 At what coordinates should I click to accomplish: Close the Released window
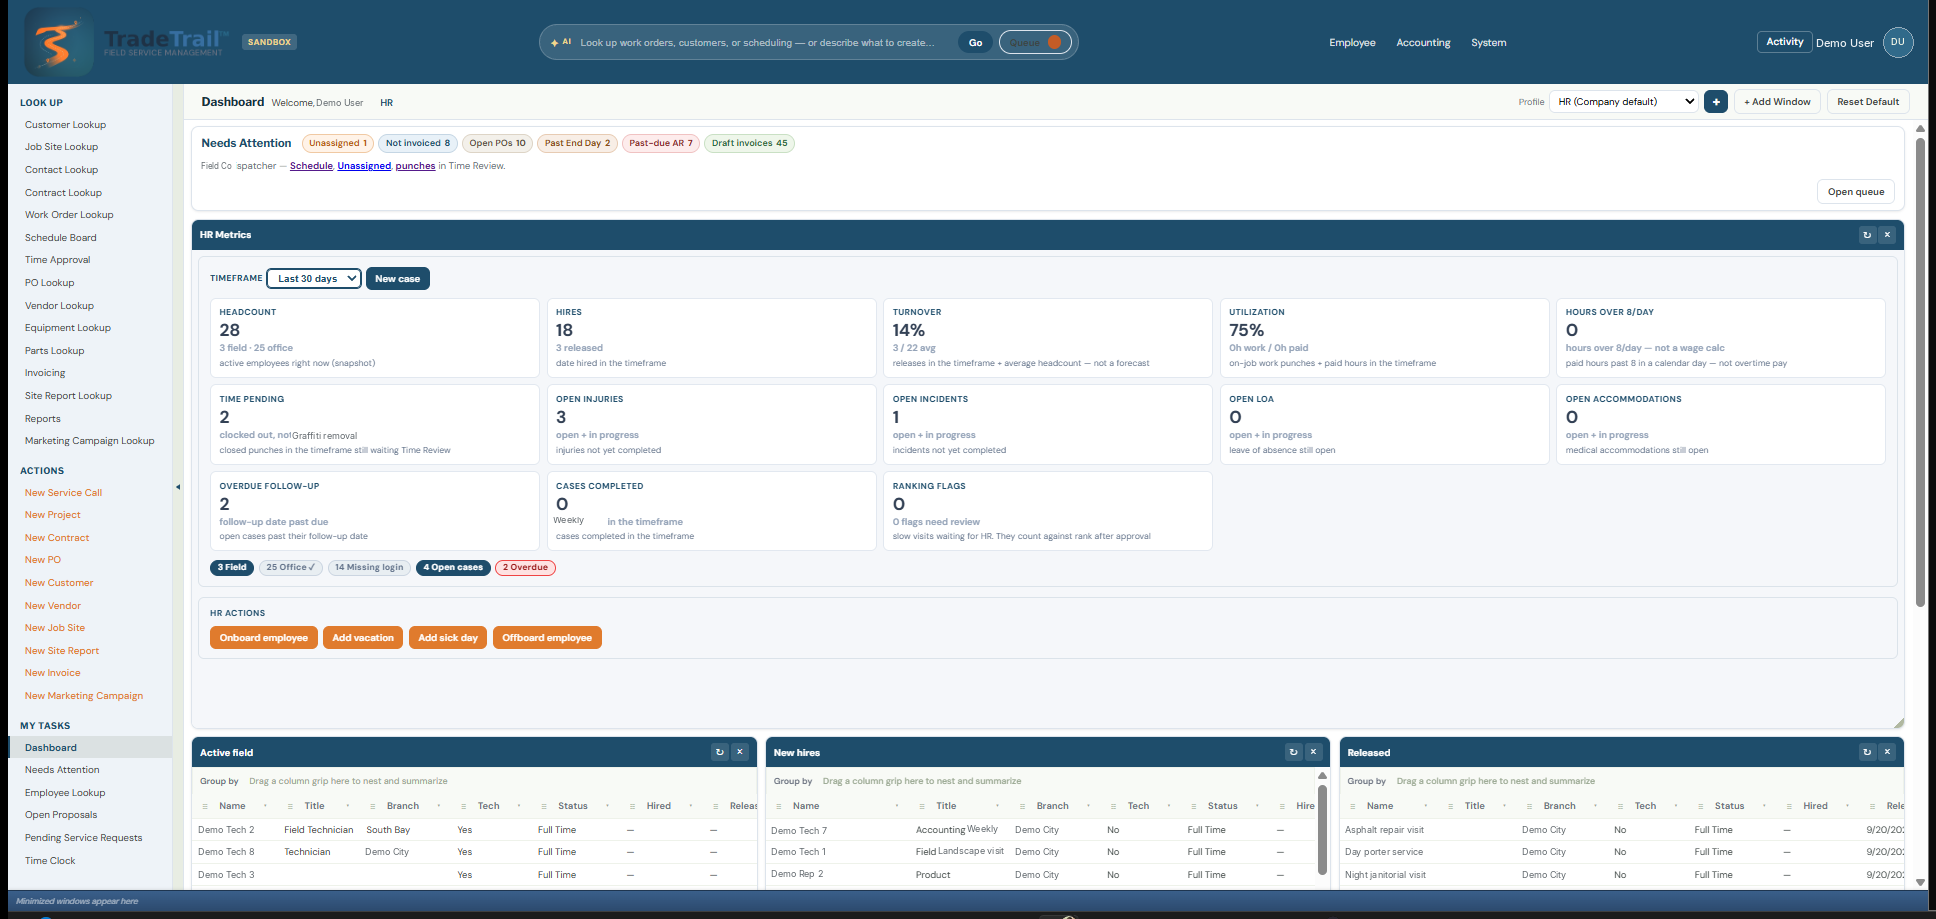coord(1887,752)
